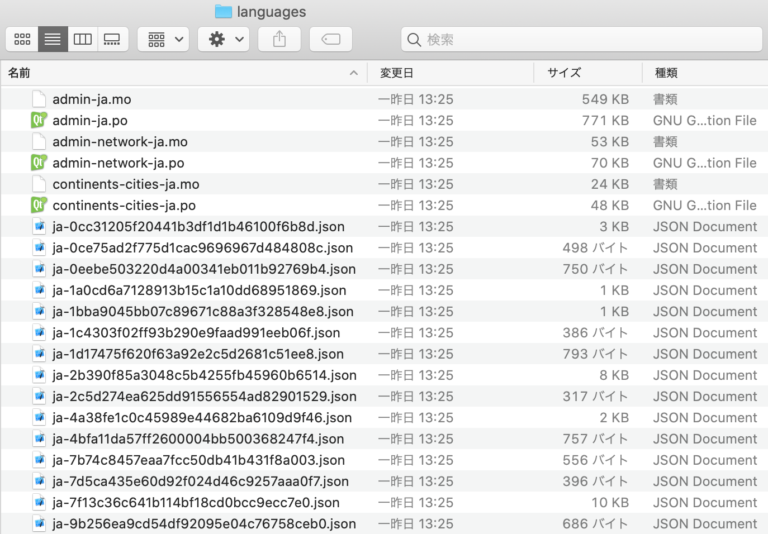Viewport: 768px width, 534px height.
Task: Select file name ja-7f13c36c641b114bf18cd0bcc9ecc7e0.json
Action: pos(196,503)
